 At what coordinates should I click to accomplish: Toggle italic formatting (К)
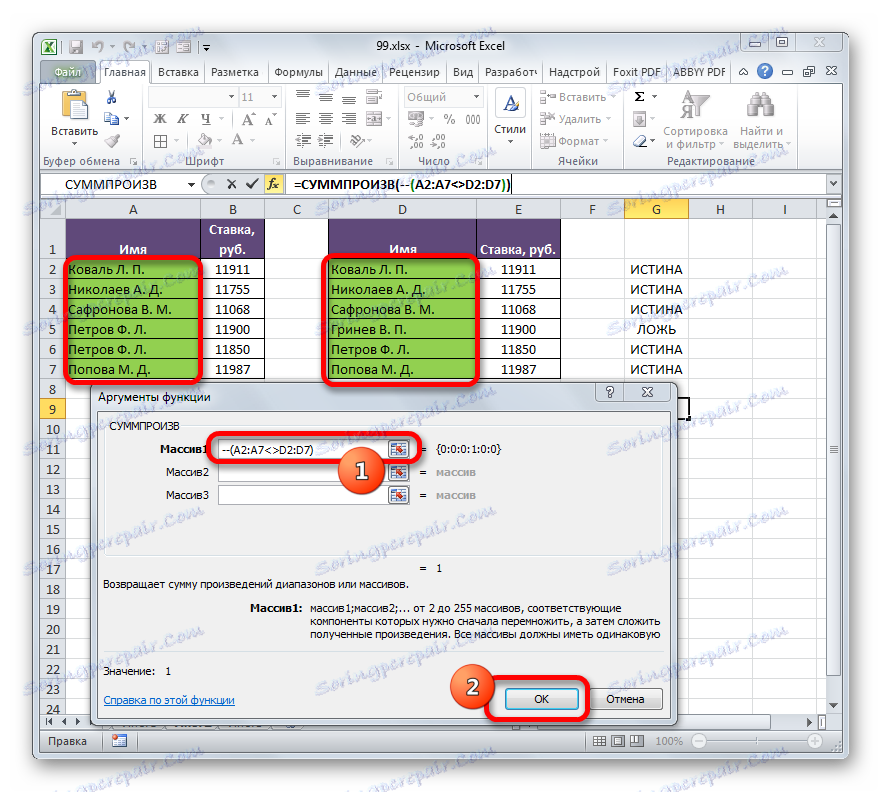coord(182,118)
